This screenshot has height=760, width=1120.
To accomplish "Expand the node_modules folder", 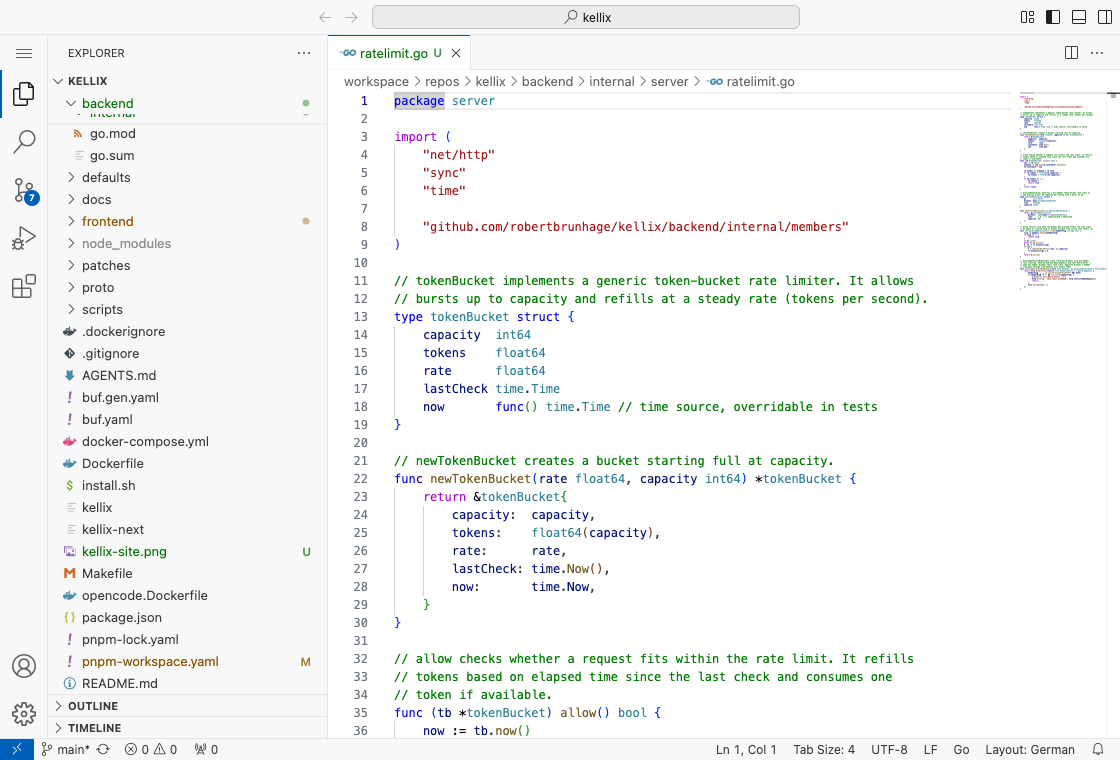I will point(188,244).
